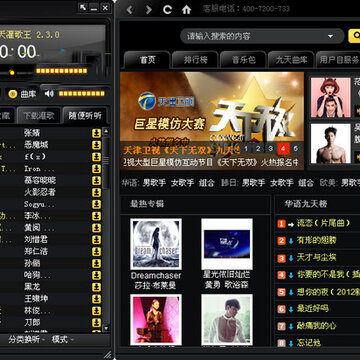360x360 pixels.
Task: Download the 黑龙 track with its yellow icon
Action: click(x=96, y=287)
